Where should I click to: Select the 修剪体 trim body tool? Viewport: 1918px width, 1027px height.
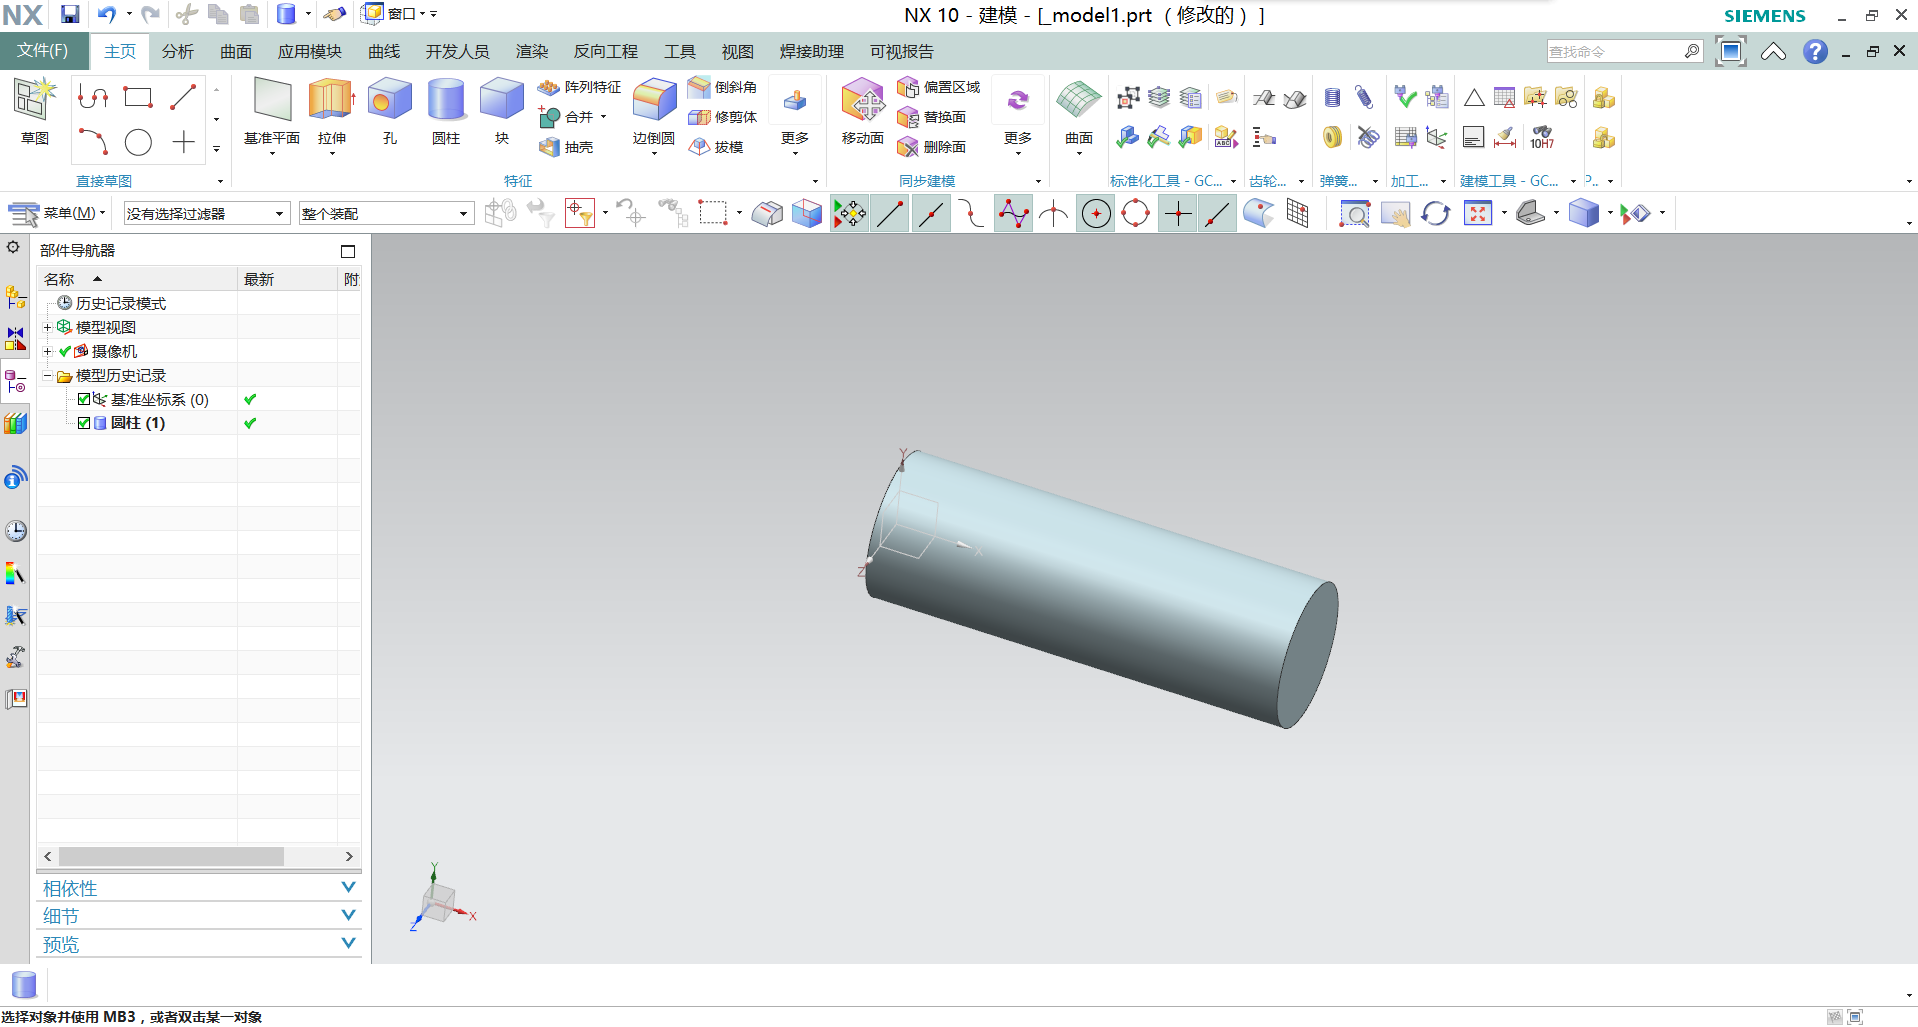coord(723,117)
